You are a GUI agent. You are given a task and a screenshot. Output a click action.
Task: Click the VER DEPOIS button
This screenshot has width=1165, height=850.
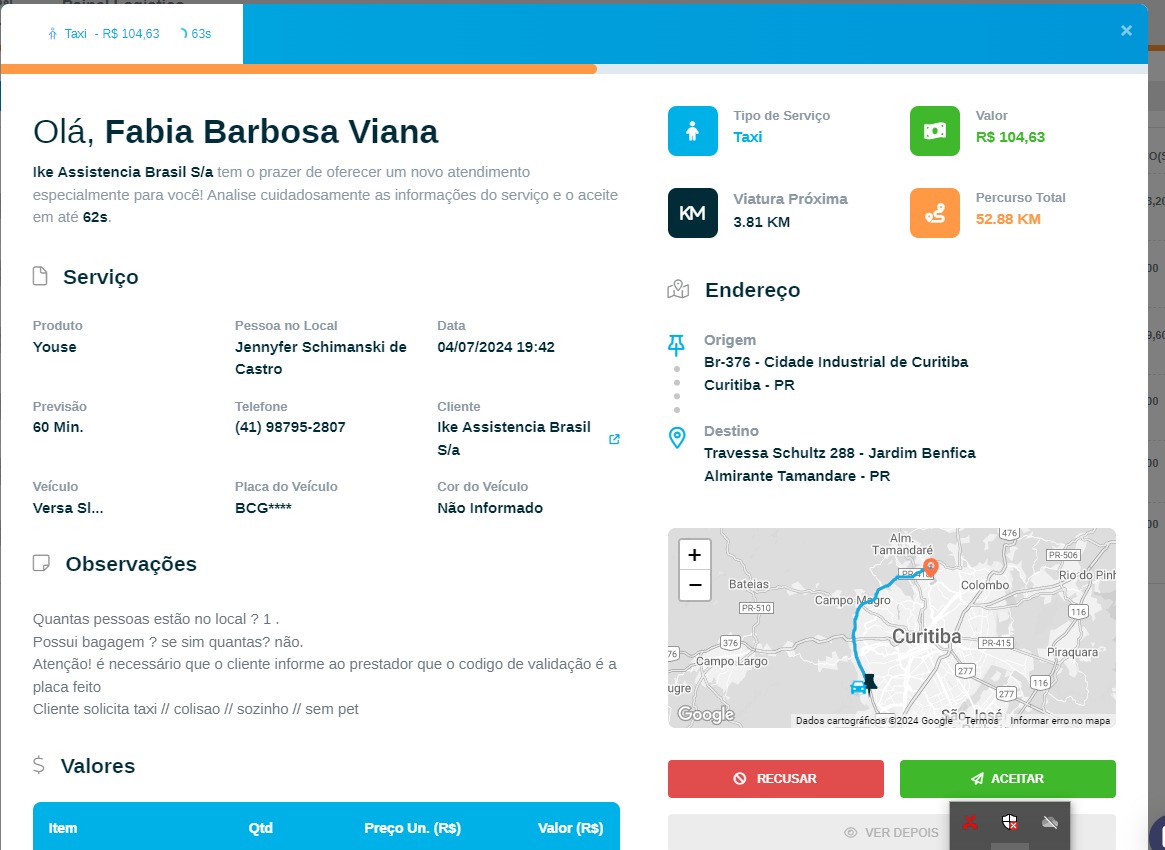[x=892, y=832]
